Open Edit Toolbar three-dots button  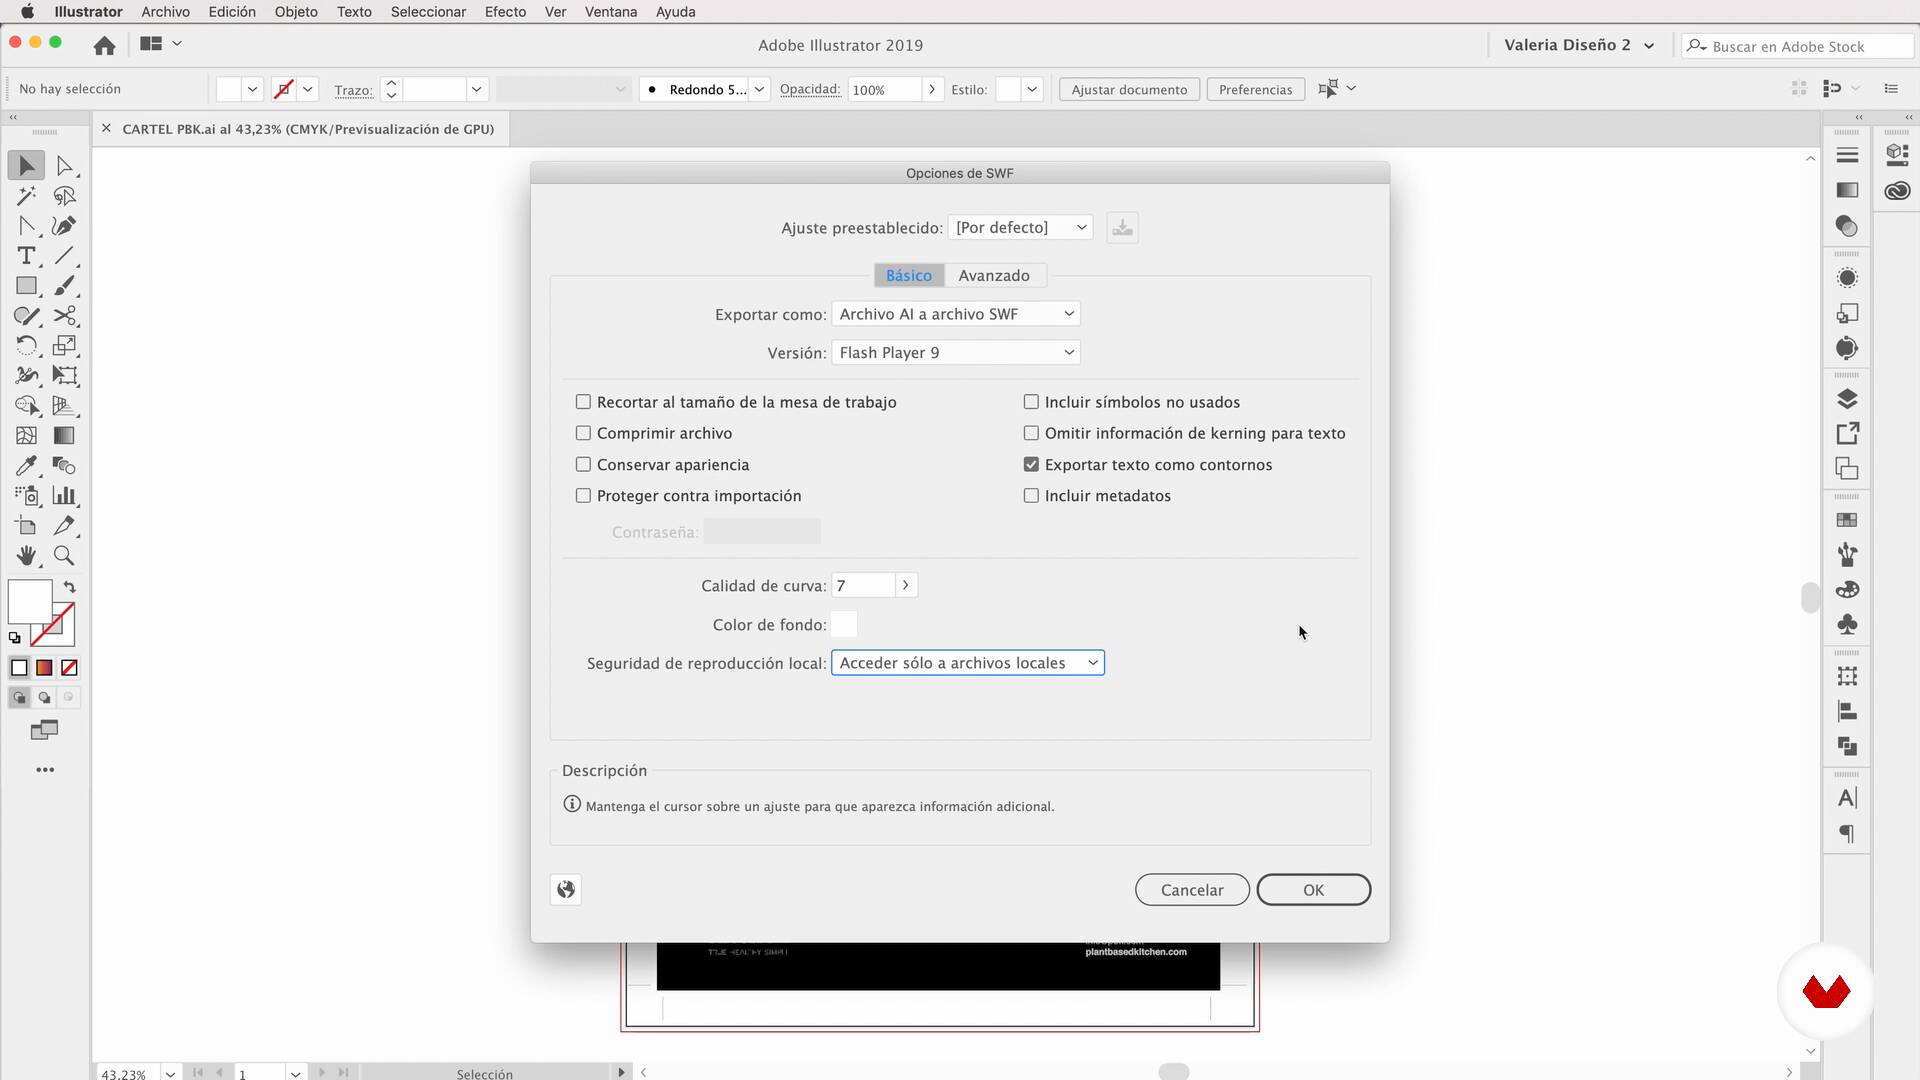tap(45, 770)
